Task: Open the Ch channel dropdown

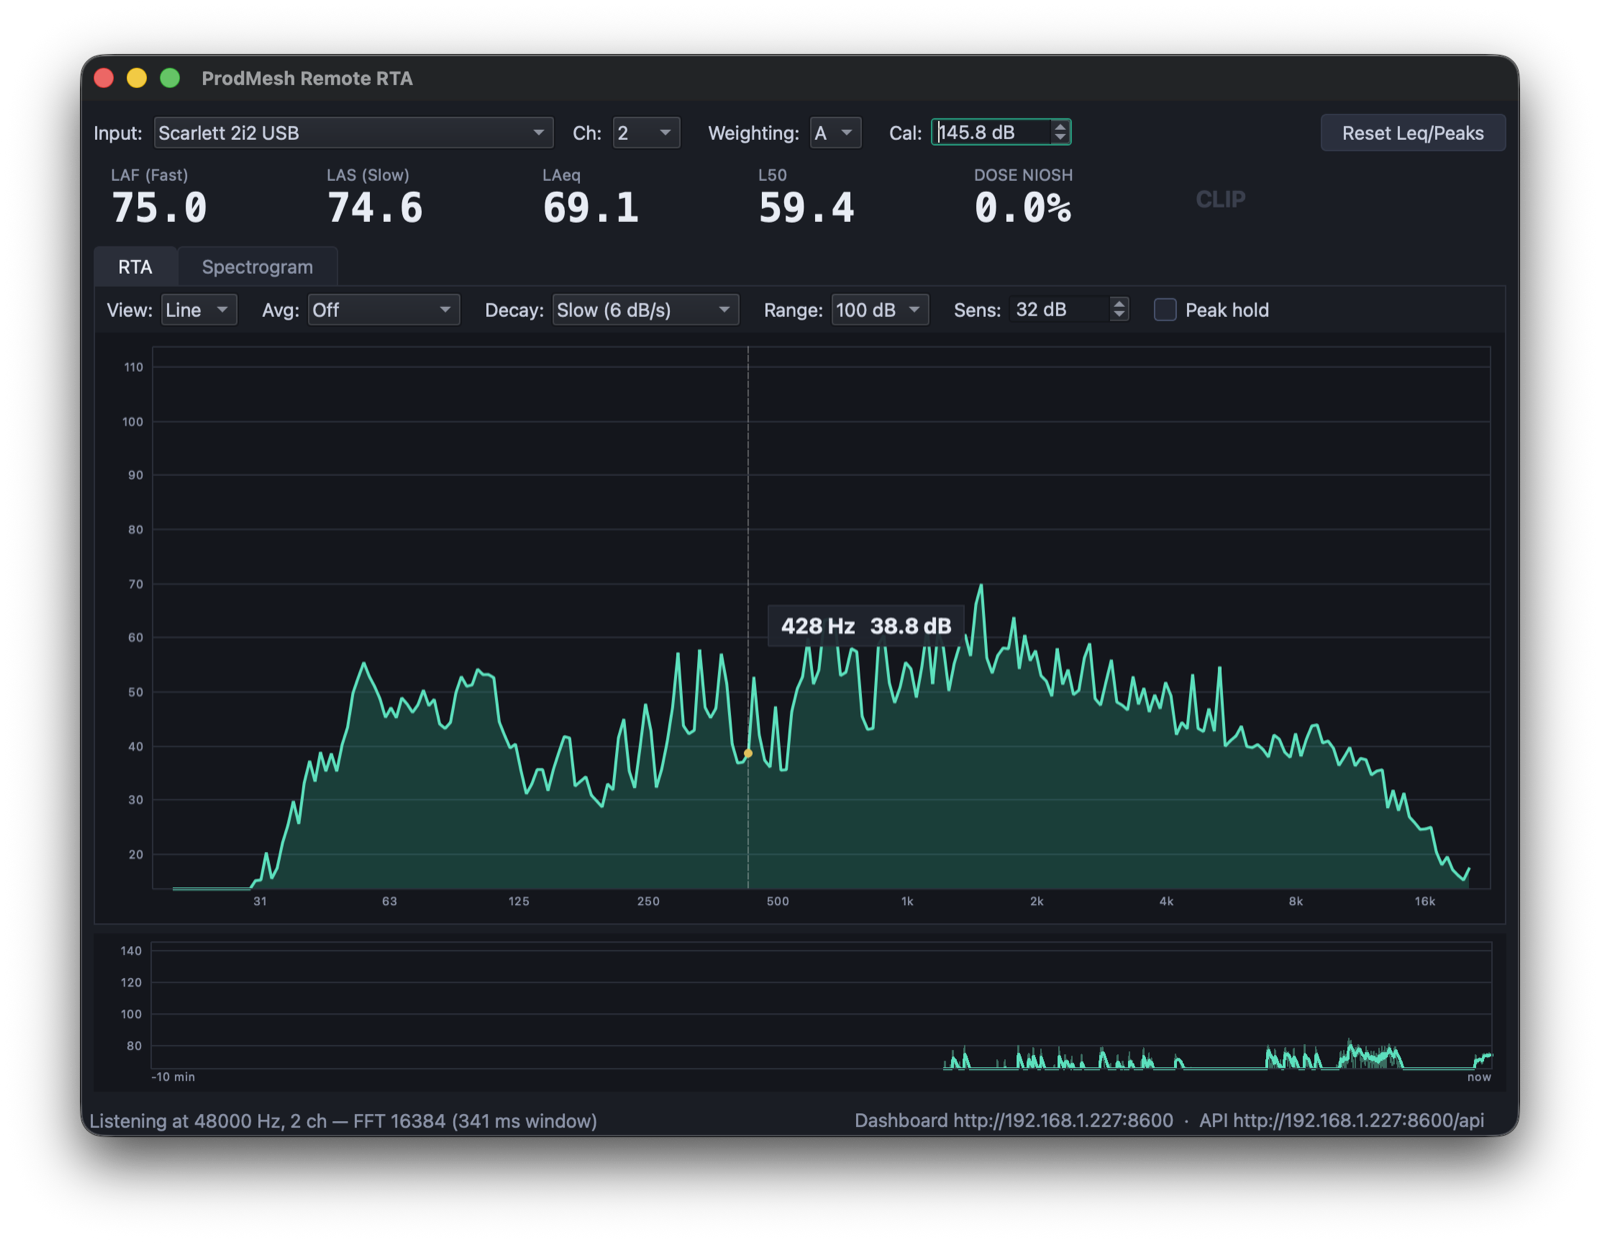Action: [x=646, y=133]
